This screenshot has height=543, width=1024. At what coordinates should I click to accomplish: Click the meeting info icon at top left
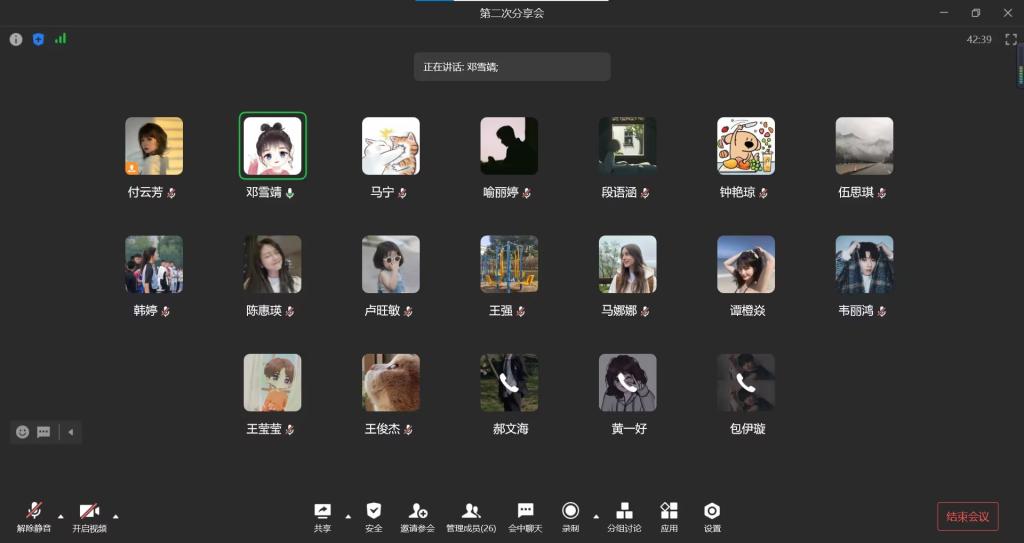click(16, 39)
